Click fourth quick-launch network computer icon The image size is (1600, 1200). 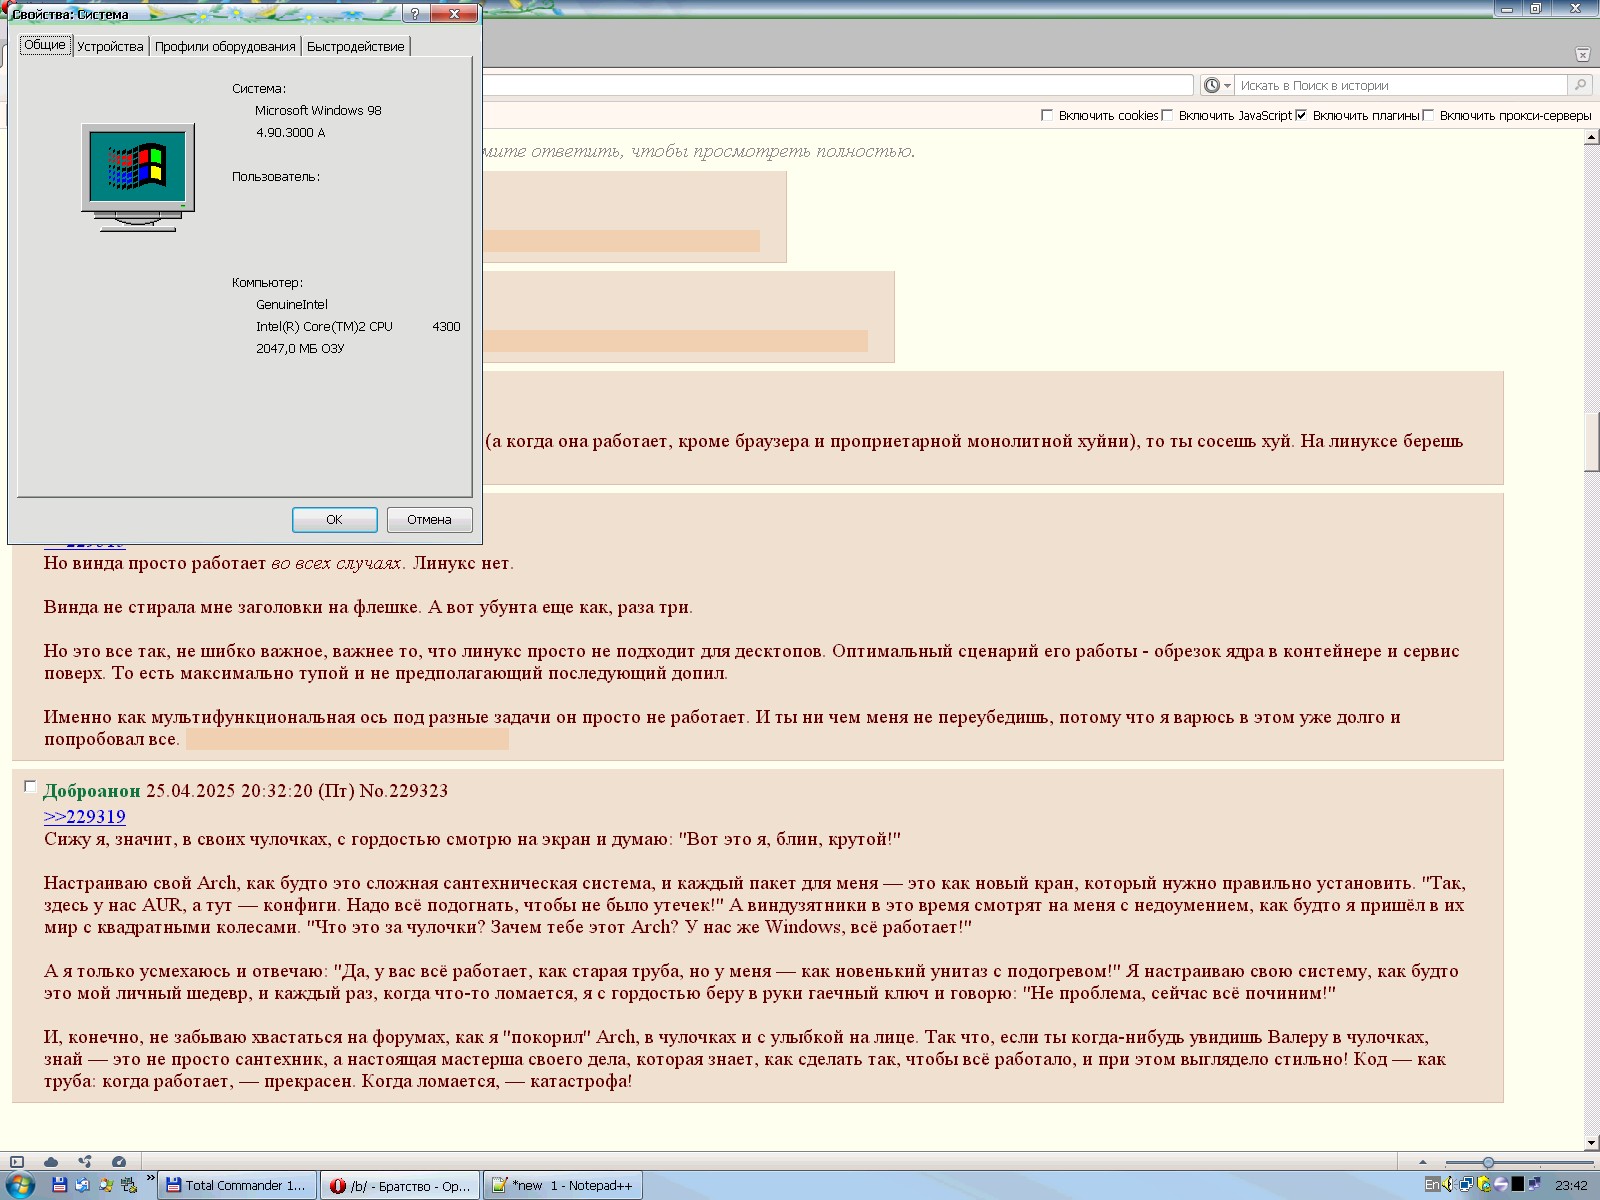[129, 1185]
